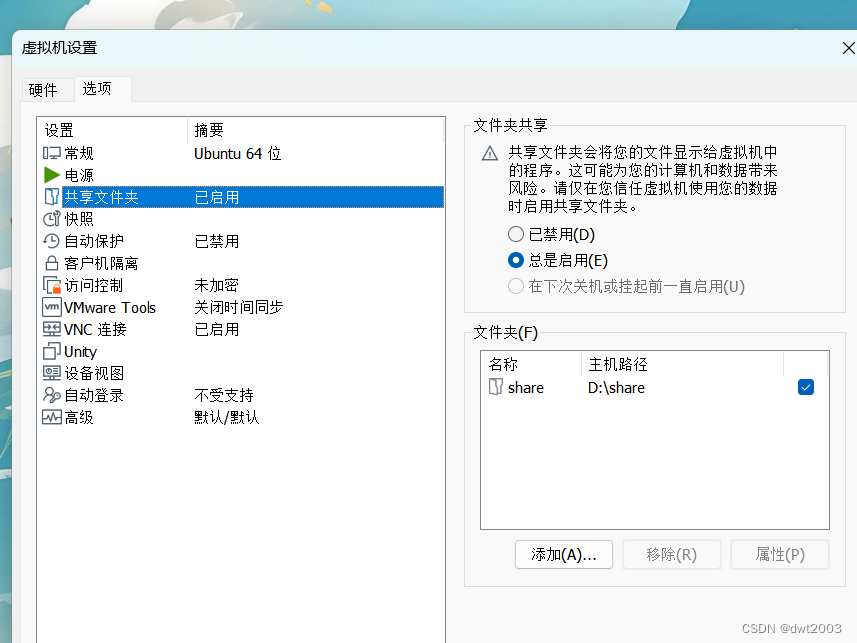The image size is (857, 643).
Task: Click the 已启用 summary of 共享文件夹
Action: pyautogui.click(x=216, y=197)
